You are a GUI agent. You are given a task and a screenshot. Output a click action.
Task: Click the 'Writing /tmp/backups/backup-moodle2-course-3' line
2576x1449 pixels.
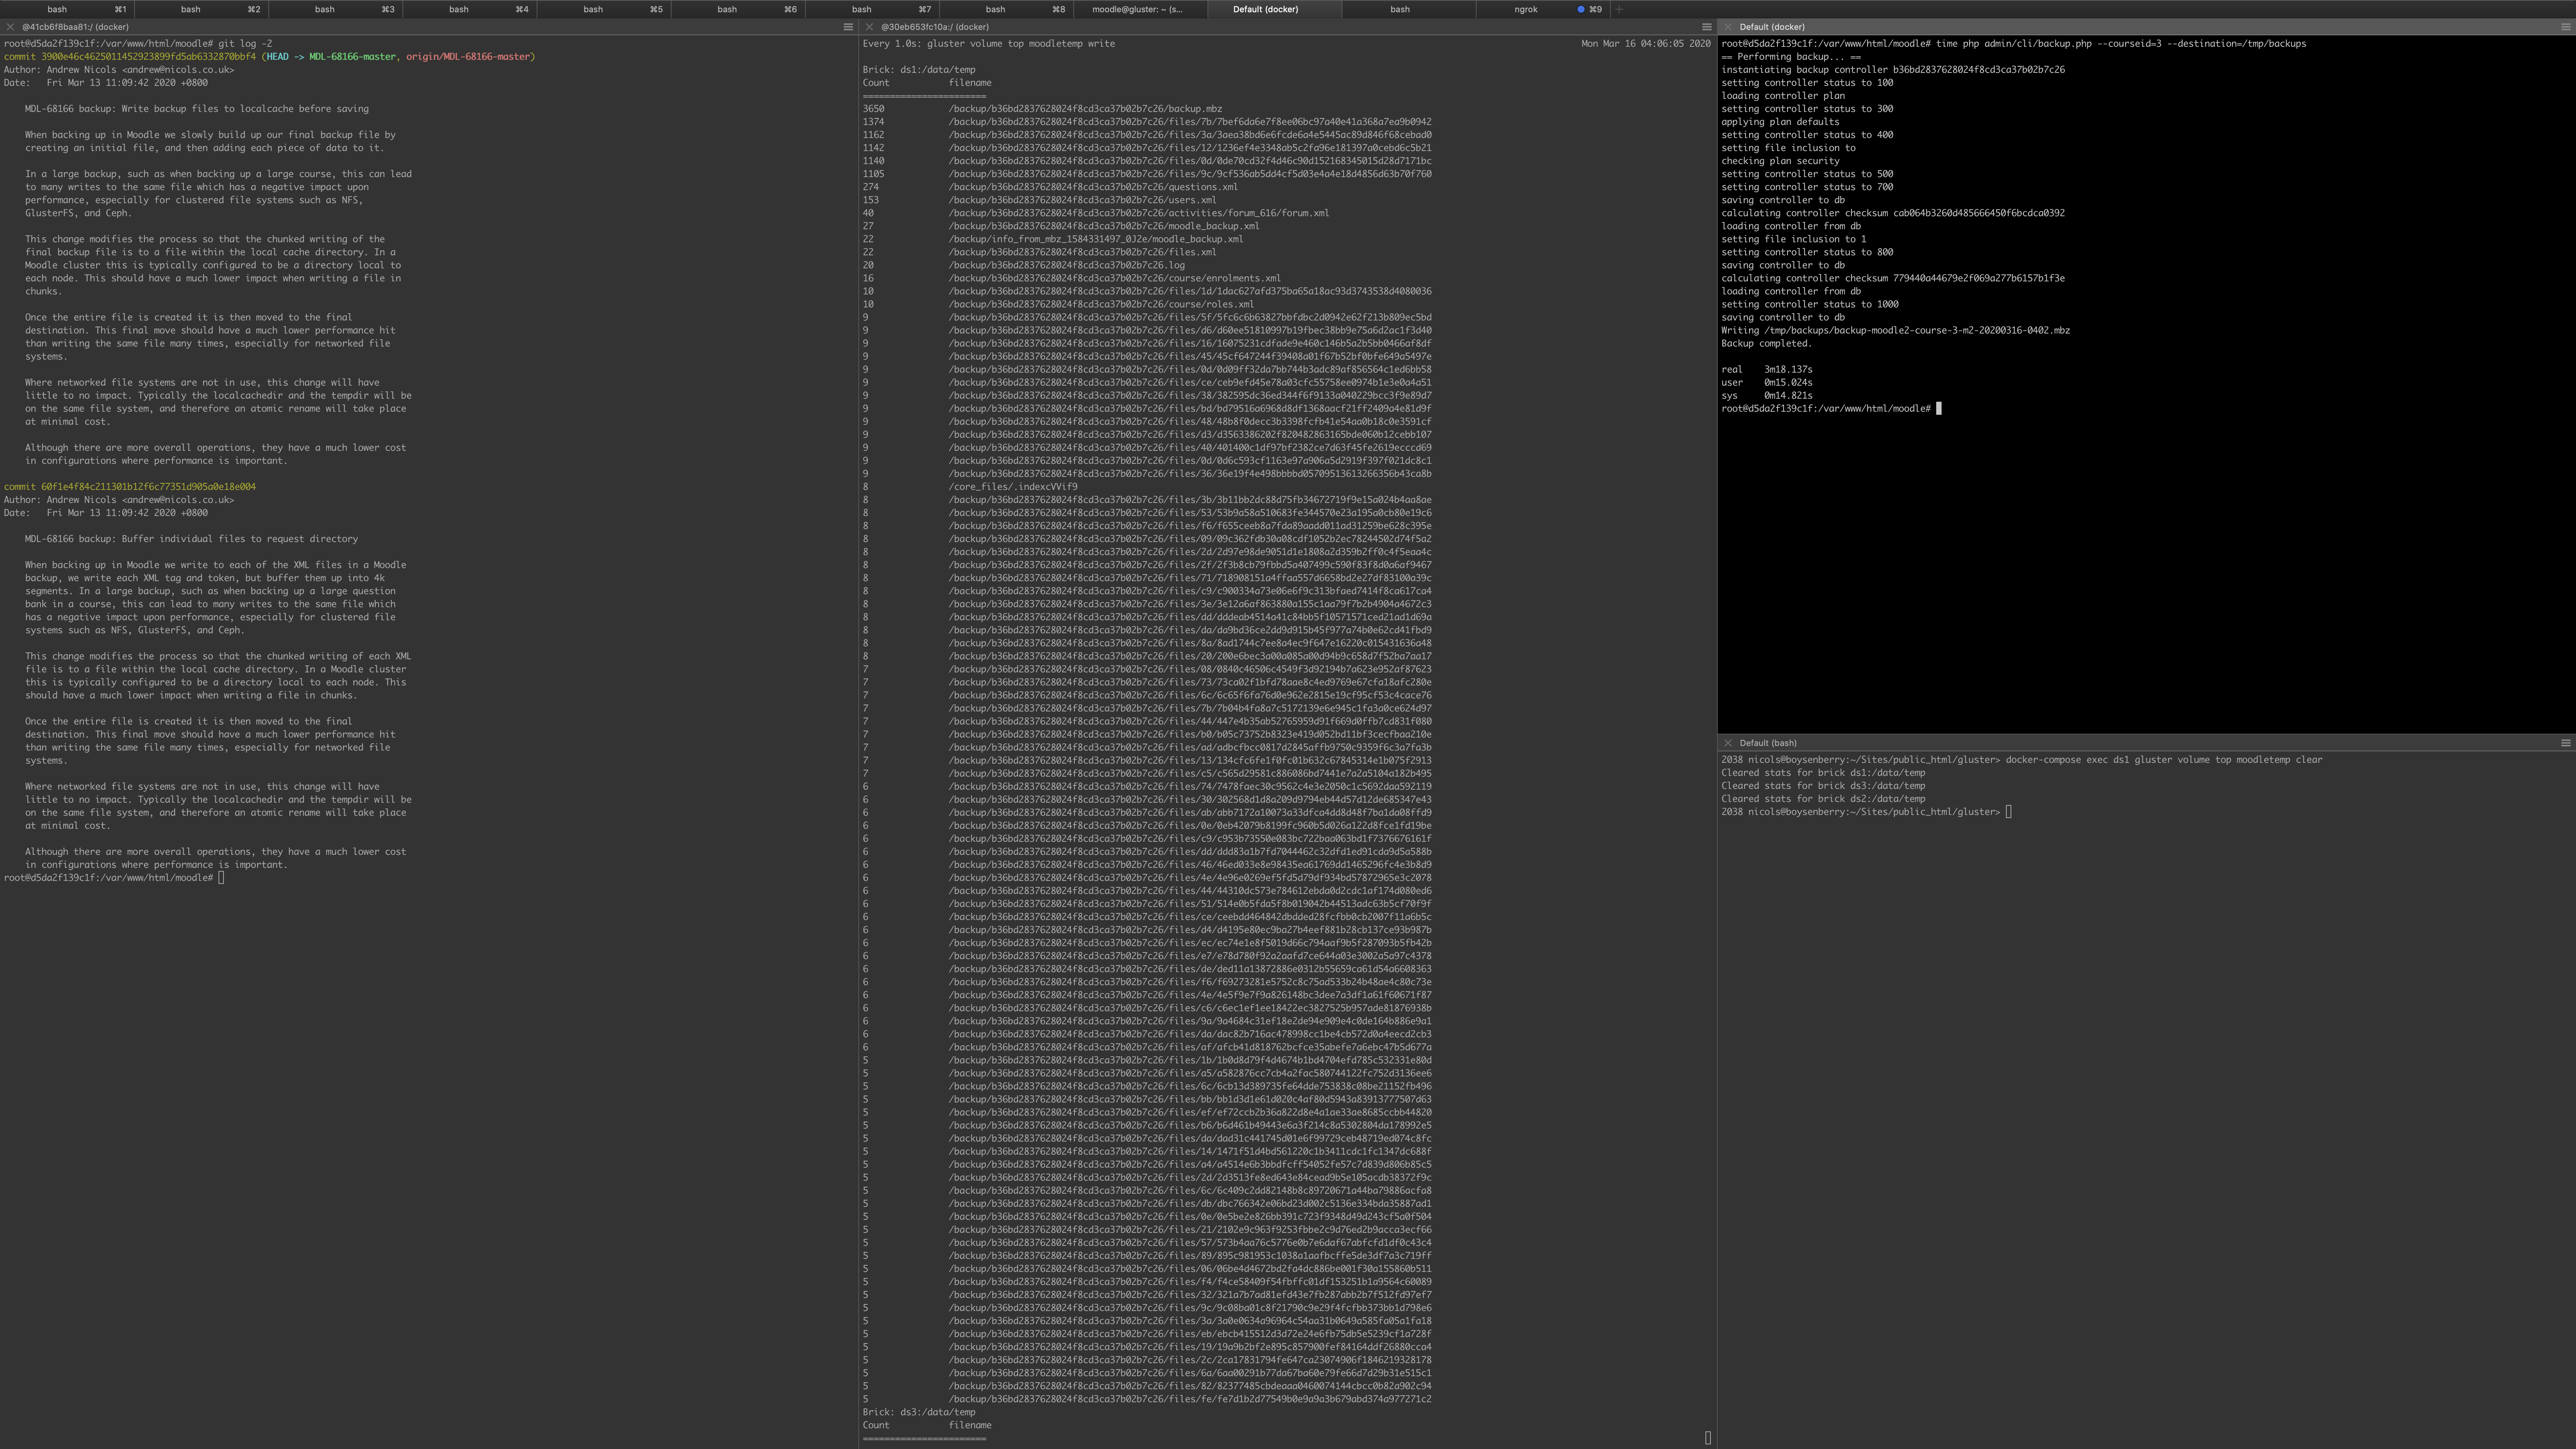1896,330
